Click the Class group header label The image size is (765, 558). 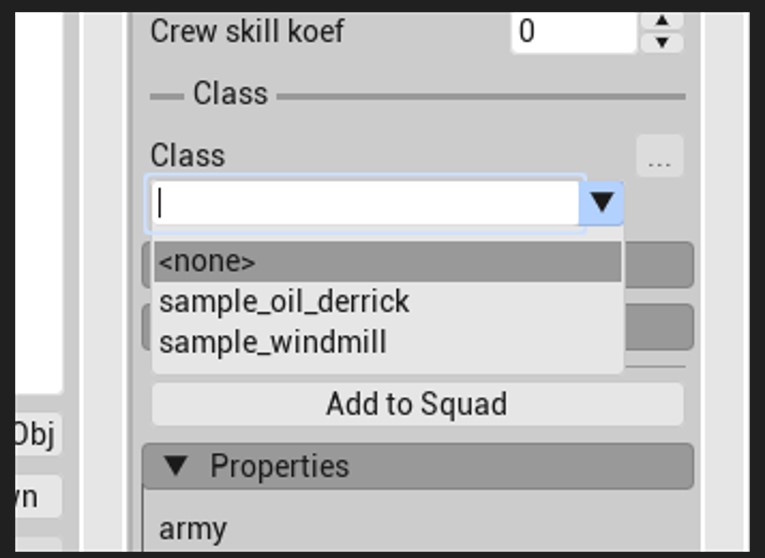click(230, 94)
